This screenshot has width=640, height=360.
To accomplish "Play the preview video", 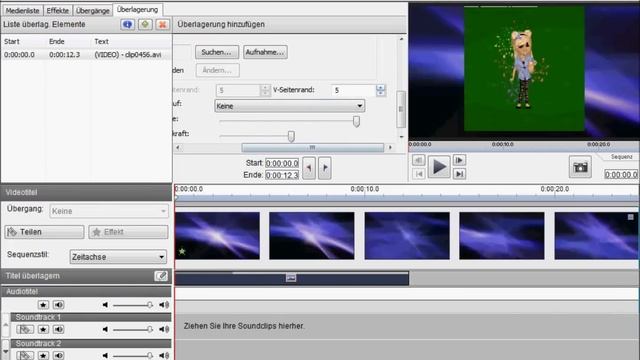I will tap(439, 167).
